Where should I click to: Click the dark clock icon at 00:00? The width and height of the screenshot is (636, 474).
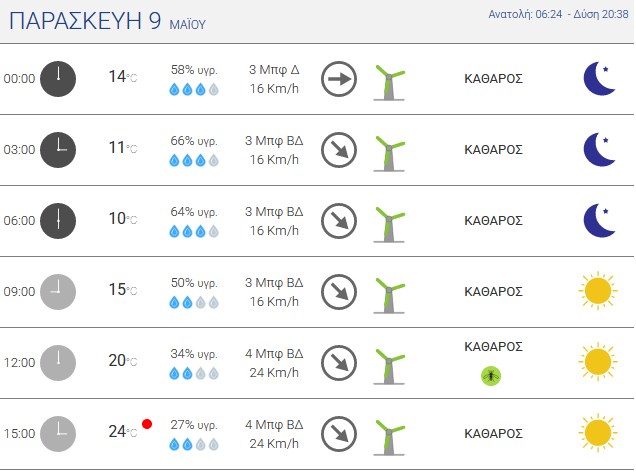click(58, 79)
